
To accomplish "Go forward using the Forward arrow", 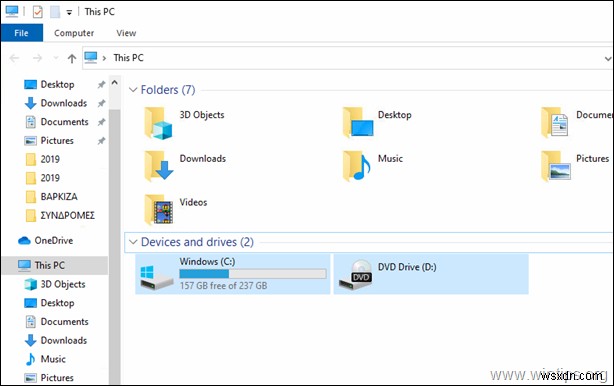I will pyautogui.click(x=37, y=58).
